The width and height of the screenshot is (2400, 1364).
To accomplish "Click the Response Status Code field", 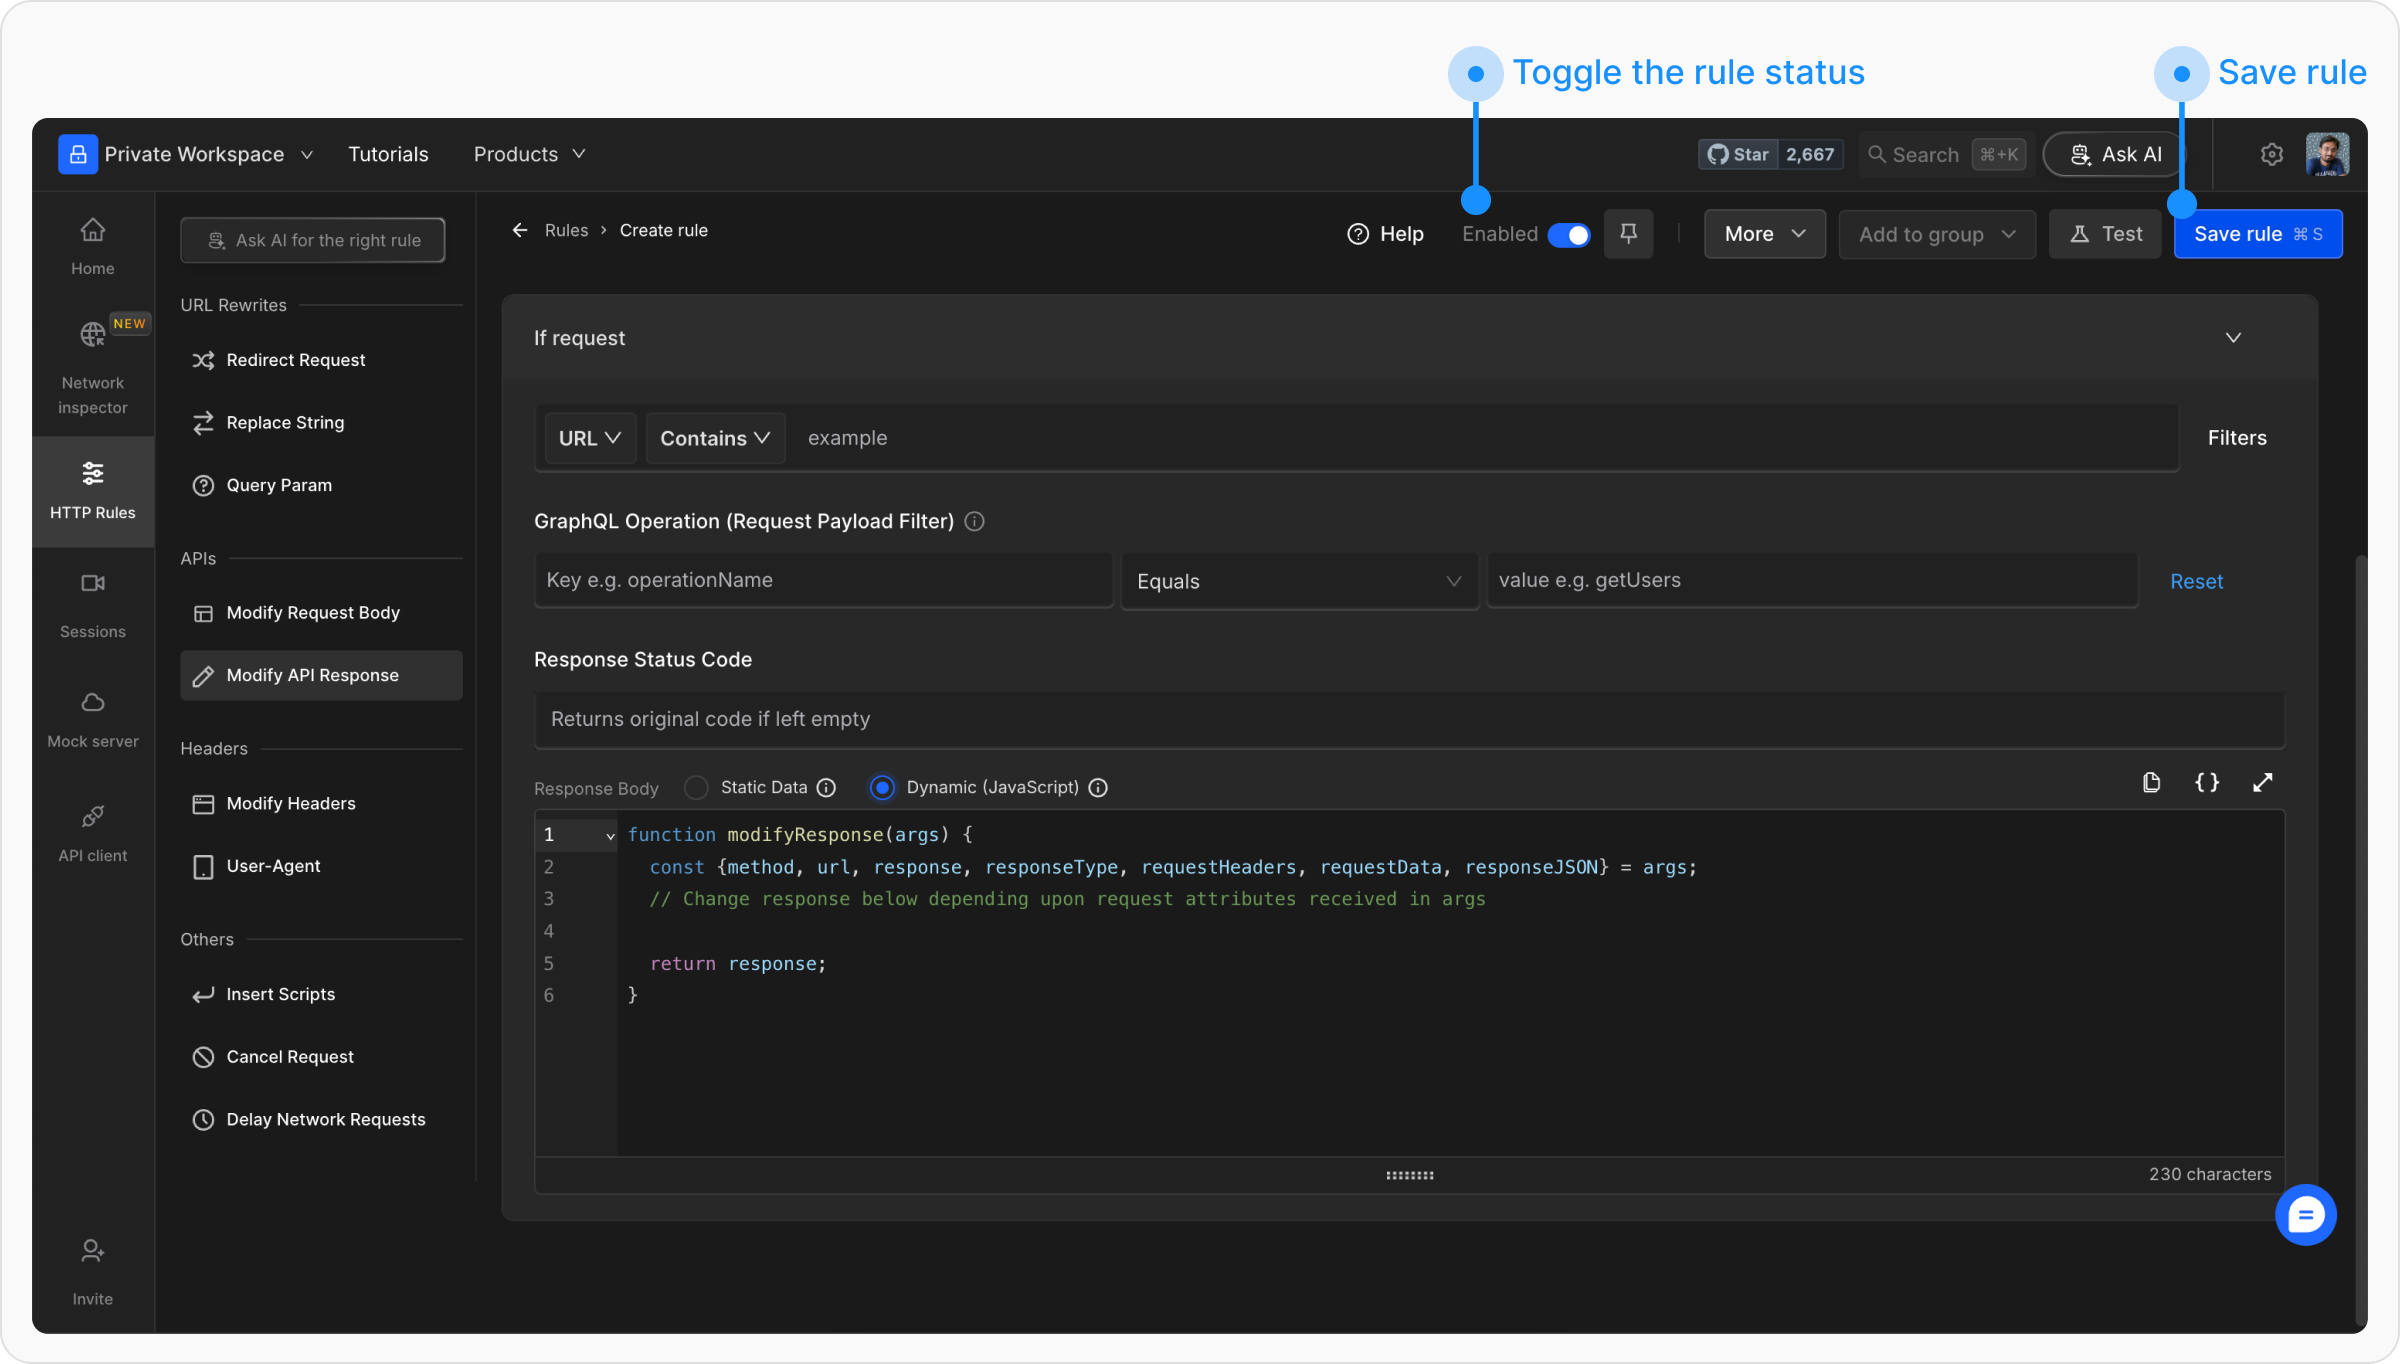I will click(x=1408, y=719).
